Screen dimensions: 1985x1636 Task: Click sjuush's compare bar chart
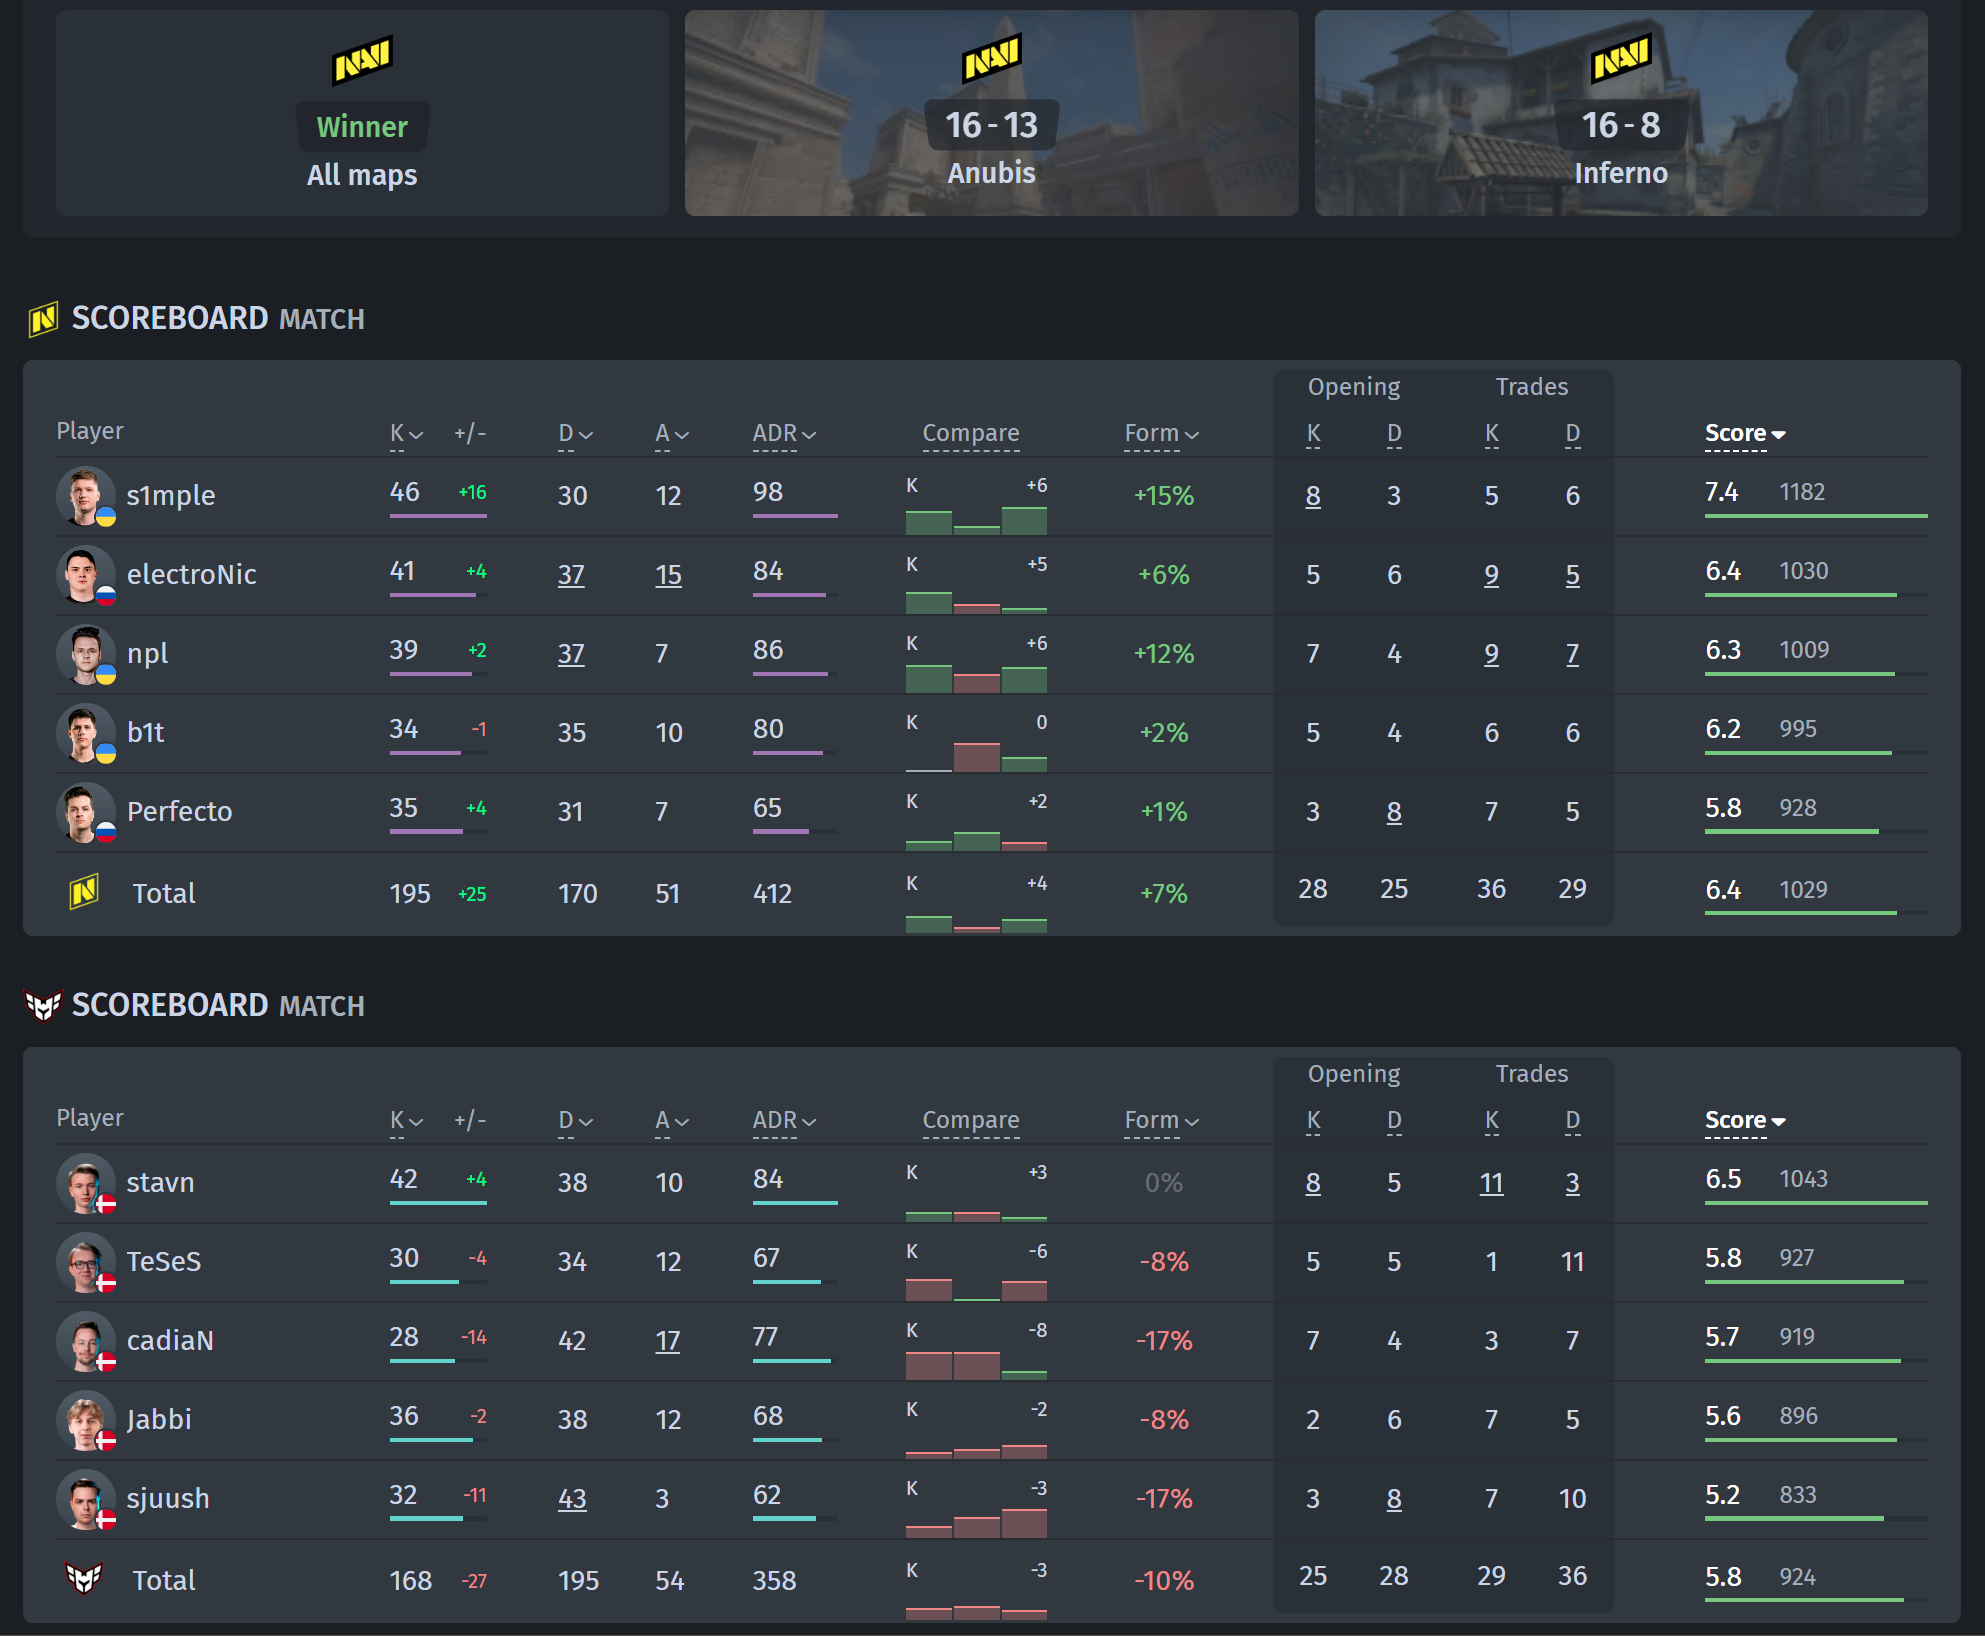(x=976, y=1509)
